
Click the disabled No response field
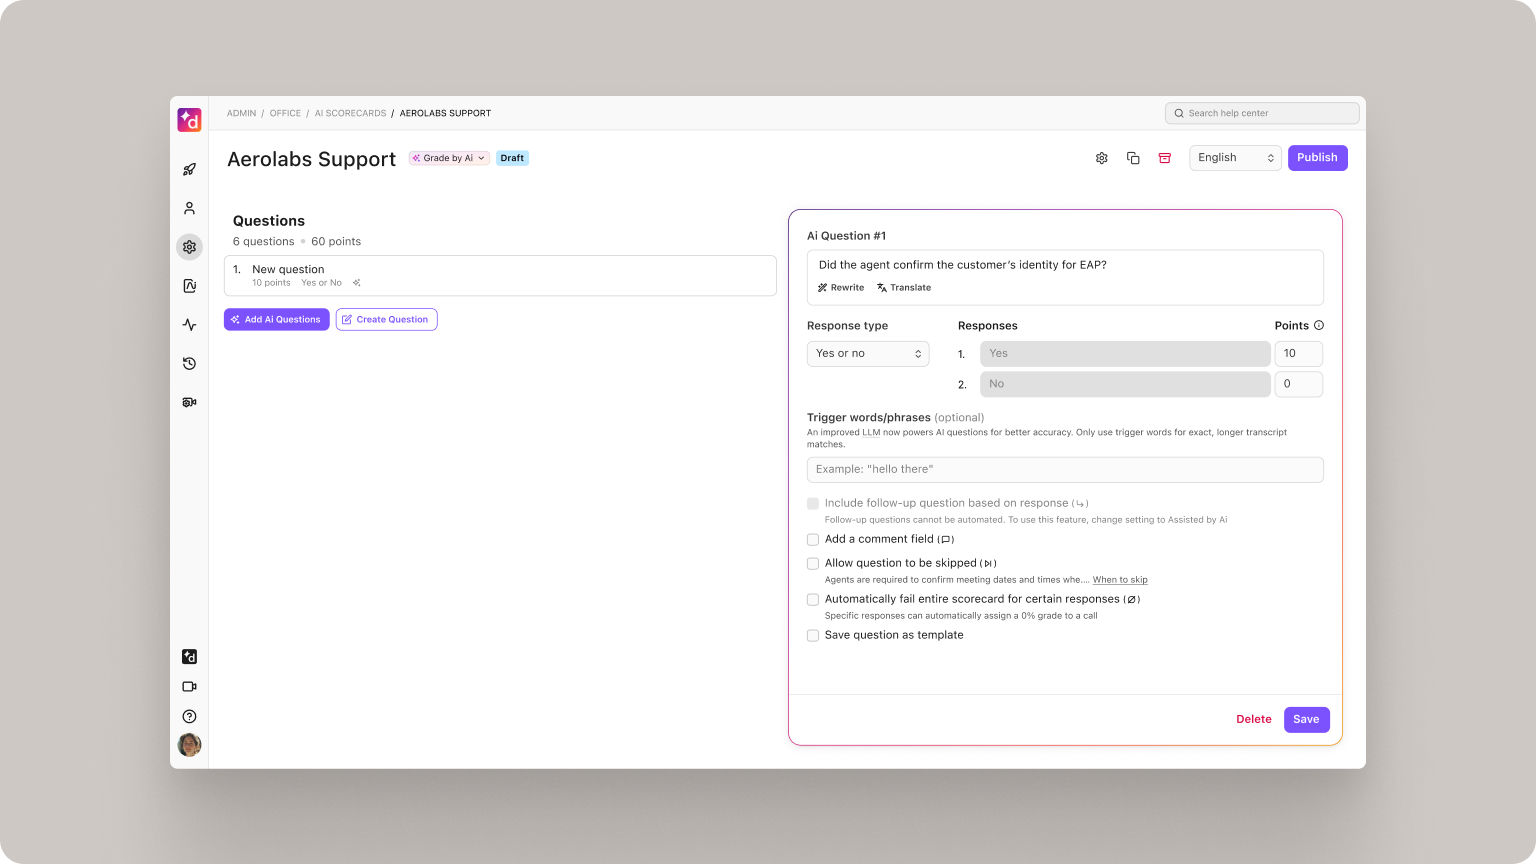pos(1125,384)
